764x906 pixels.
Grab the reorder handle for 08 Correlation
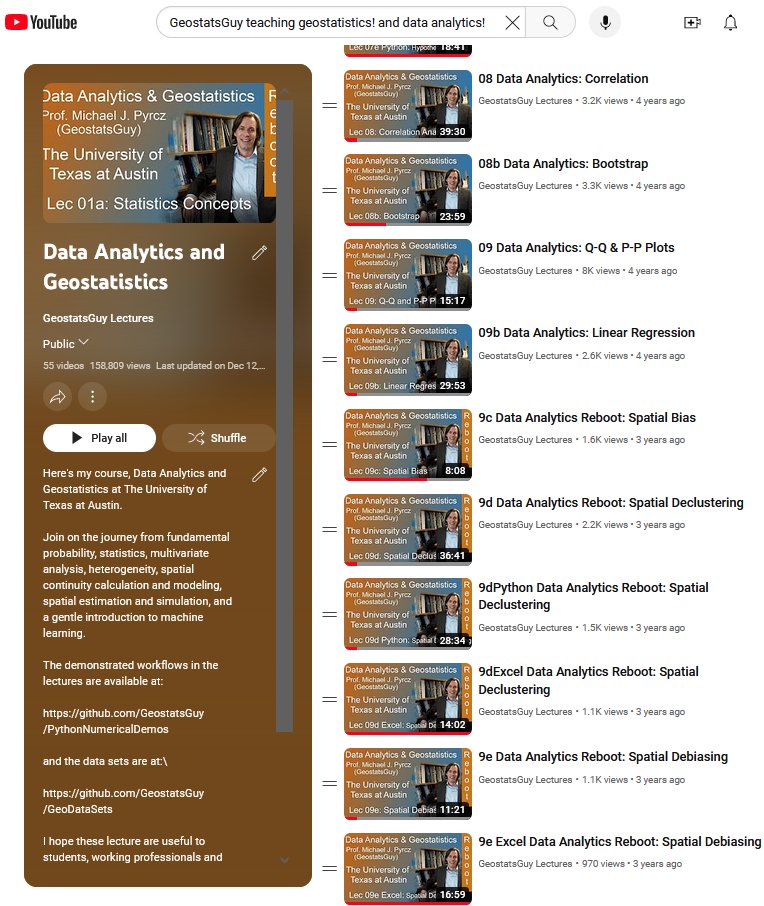(329, 105)
